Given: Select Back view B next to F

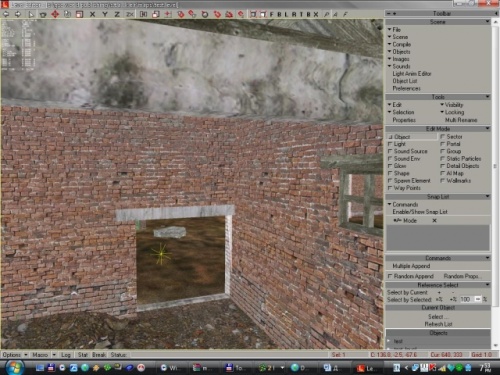Looking at the screenshot, I should (x=279, y=14).
